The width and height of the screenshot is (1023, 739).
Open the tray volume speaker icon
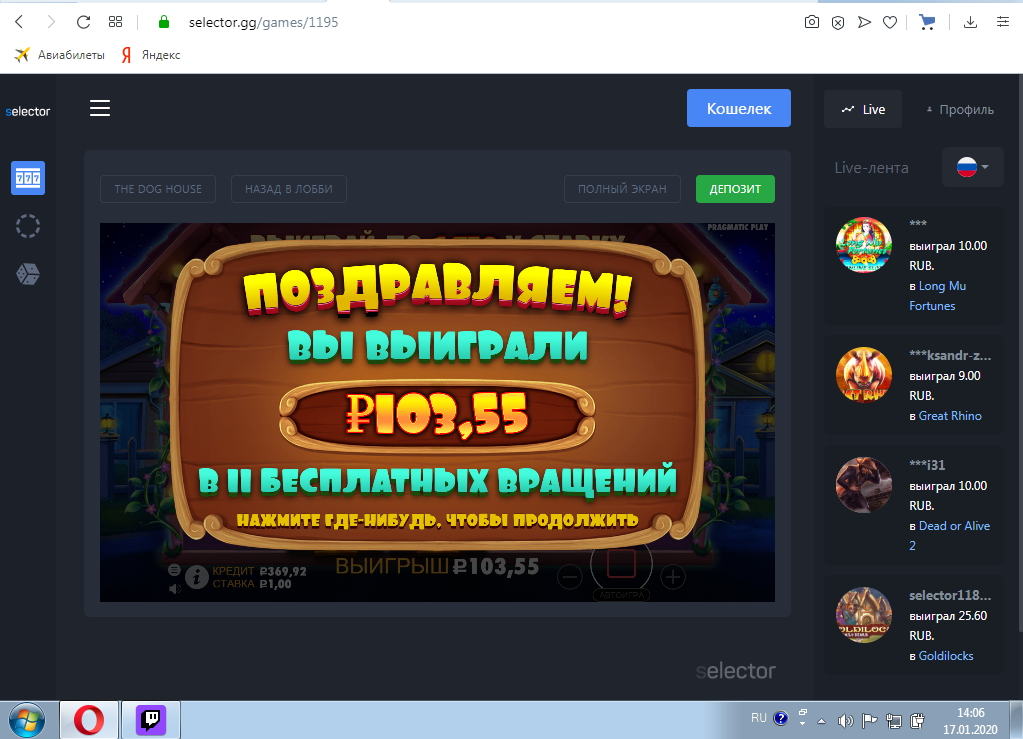click(x=845, y=721)
